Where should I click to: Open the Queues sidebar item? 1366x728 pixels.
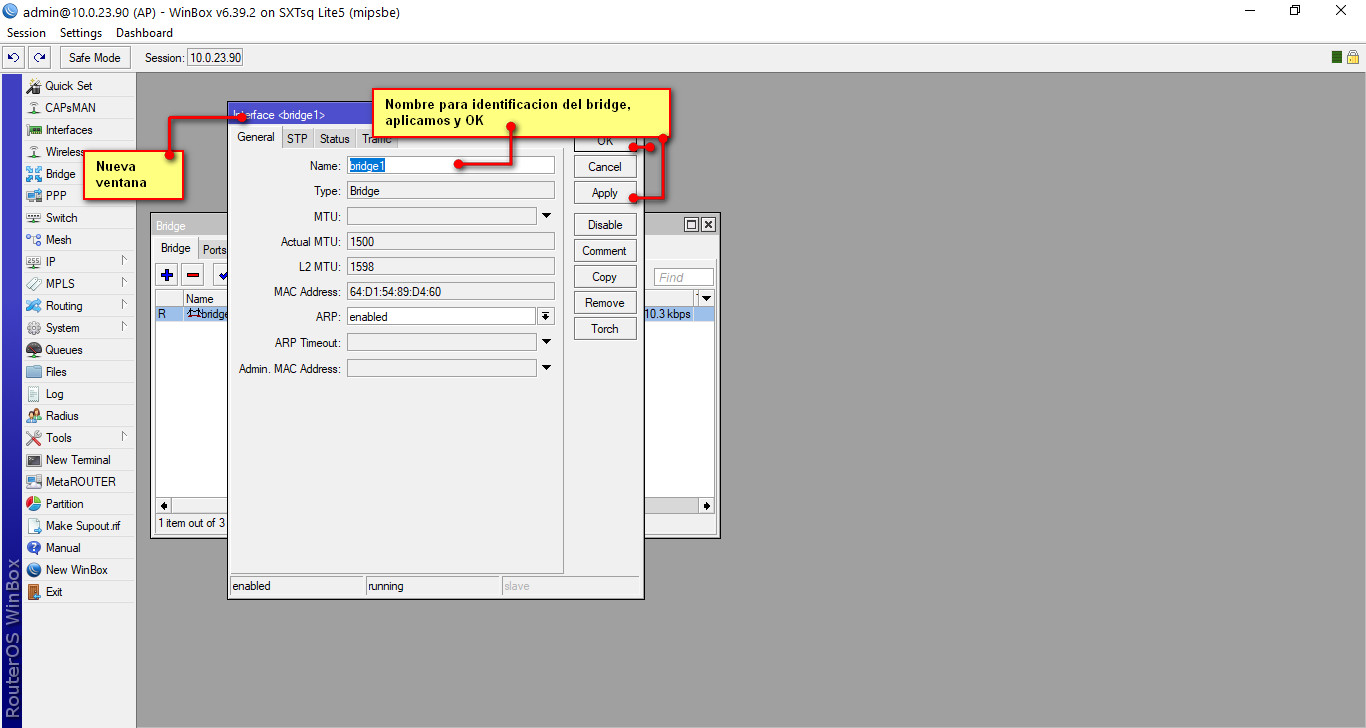click(63, 350)
